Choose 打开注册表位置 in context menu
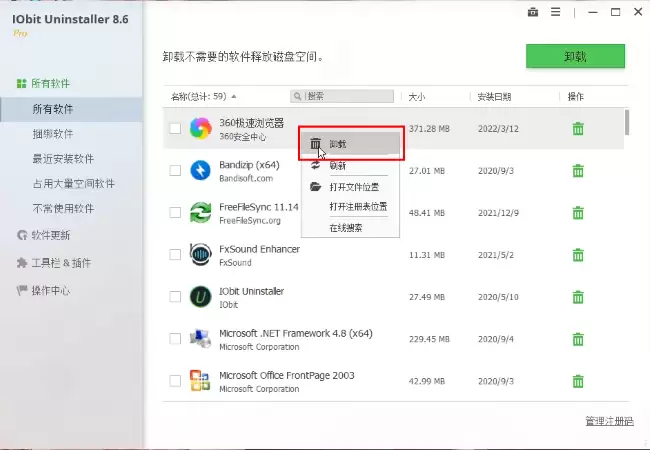The height and width of the screenshot is (450, 650). pyautogui.click(x=358, y=206)
